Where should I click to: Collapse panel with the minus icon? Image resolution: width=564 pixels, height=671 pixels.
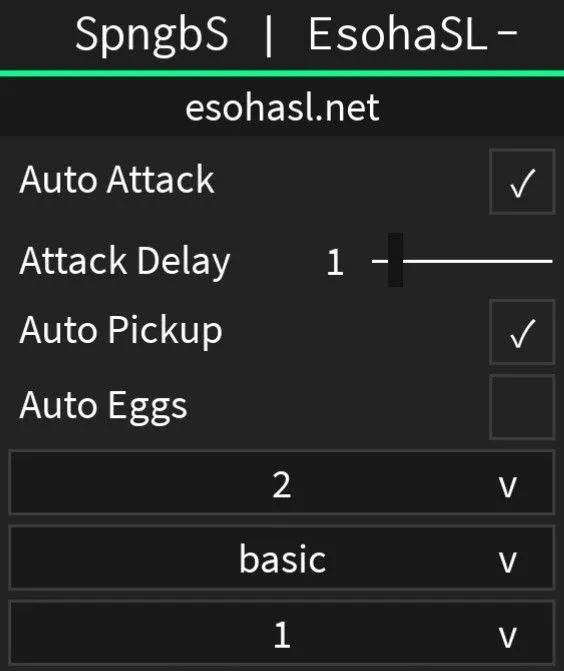point(508,32)
